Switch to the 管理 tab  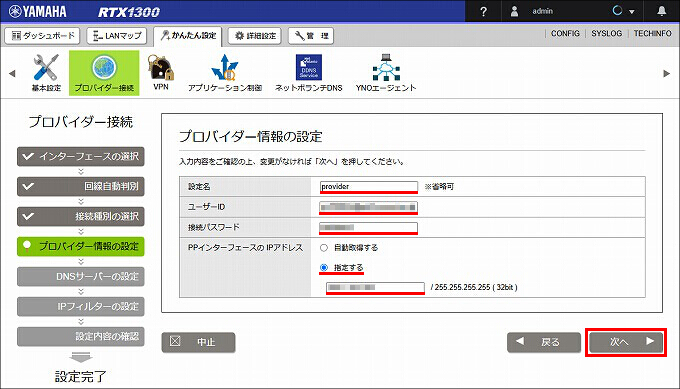[x=311, y=36]
